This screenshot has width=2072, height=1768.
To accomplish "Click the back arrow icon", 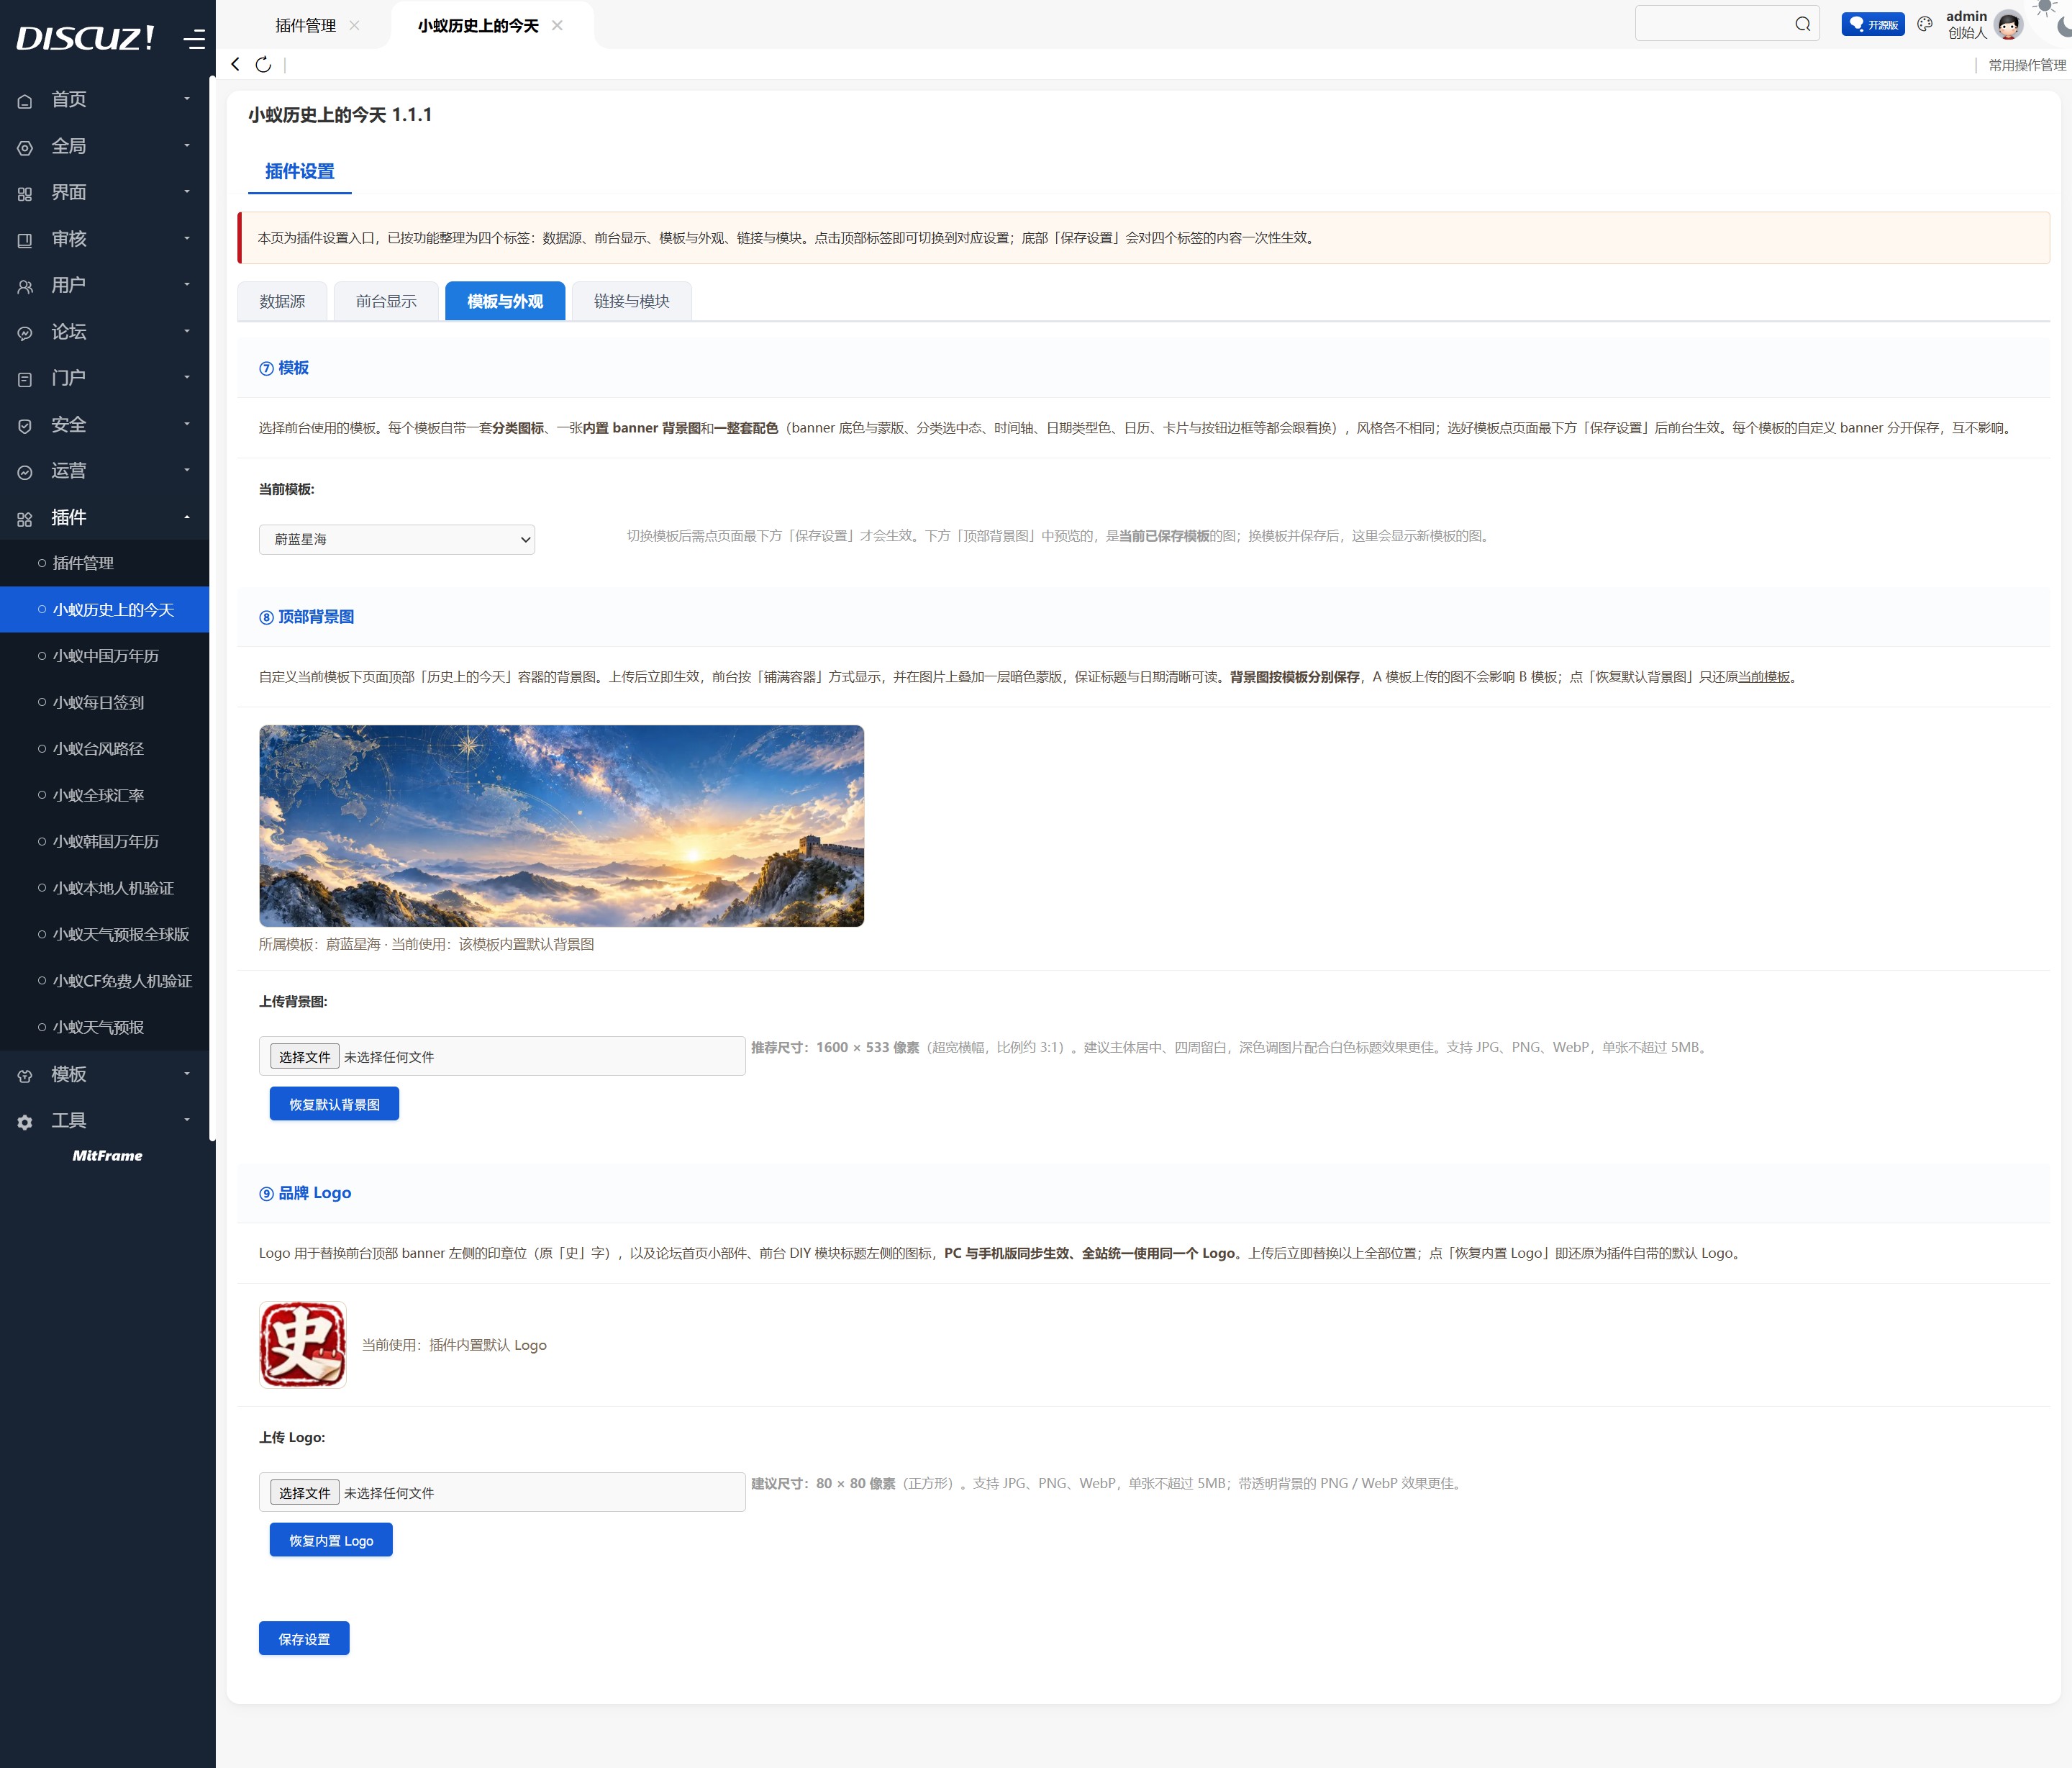I will click(236, 64).
